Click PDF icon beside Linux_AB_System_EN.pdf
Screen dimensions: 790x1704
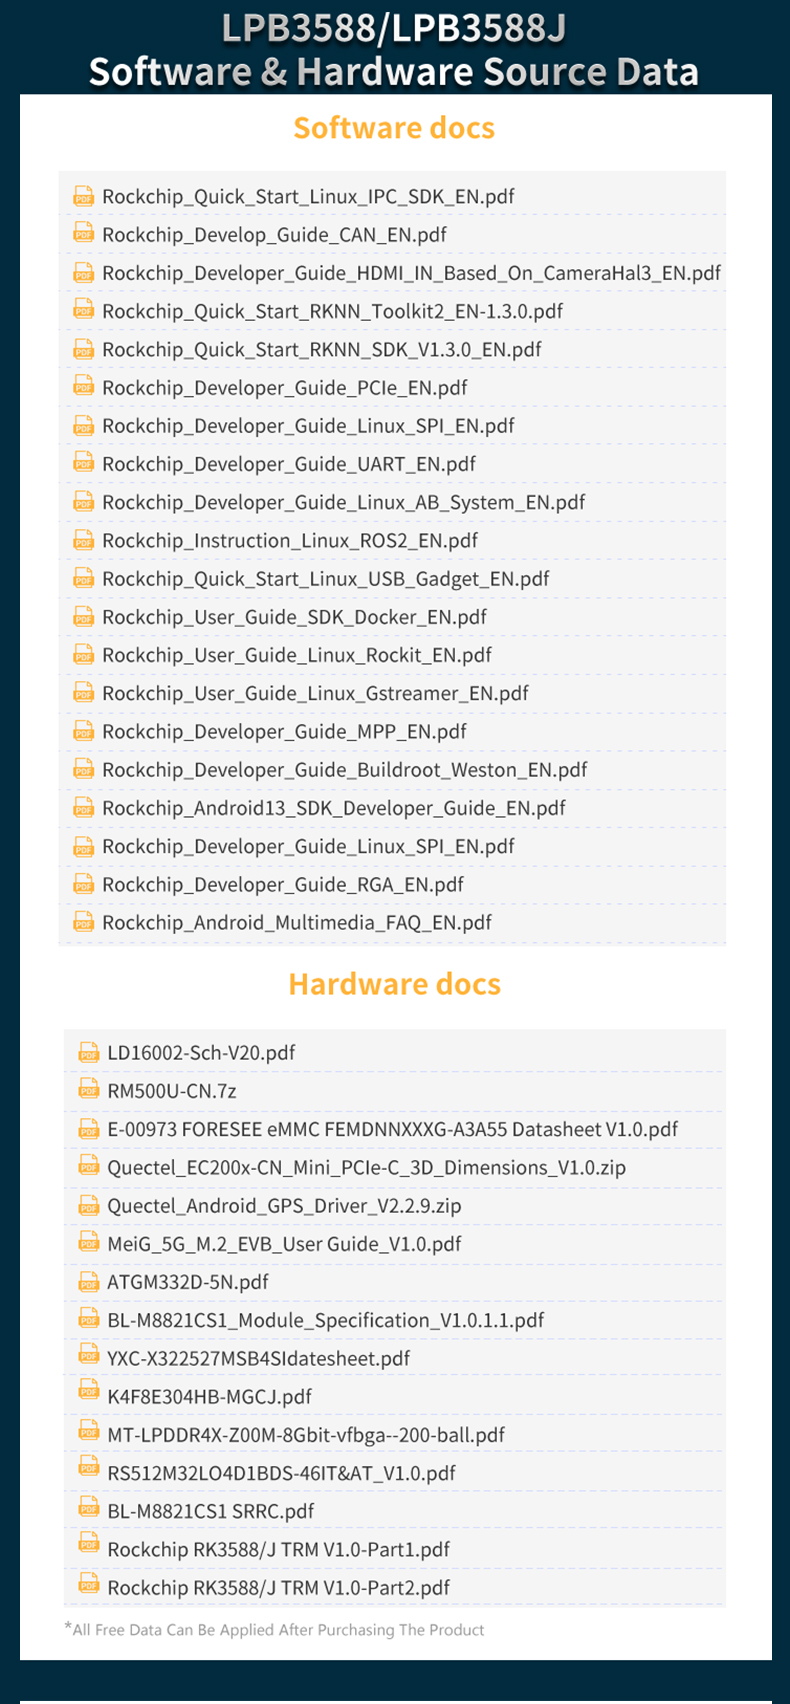83,502
